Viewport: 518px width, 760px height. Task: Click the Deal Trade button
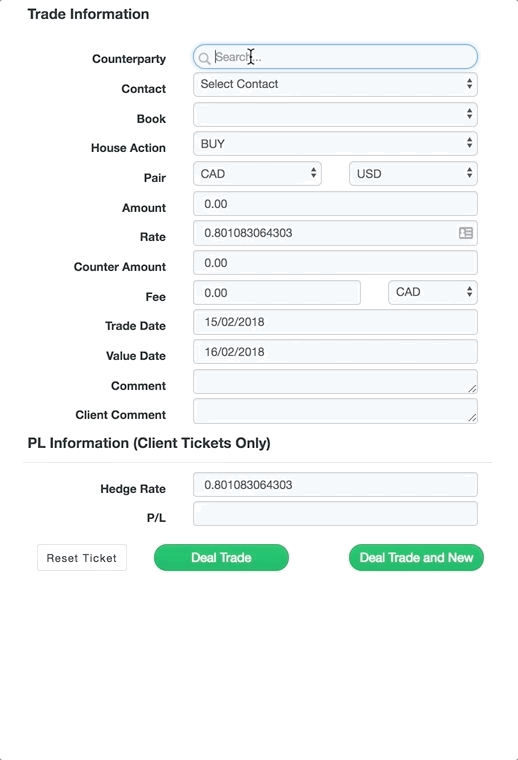221,557
